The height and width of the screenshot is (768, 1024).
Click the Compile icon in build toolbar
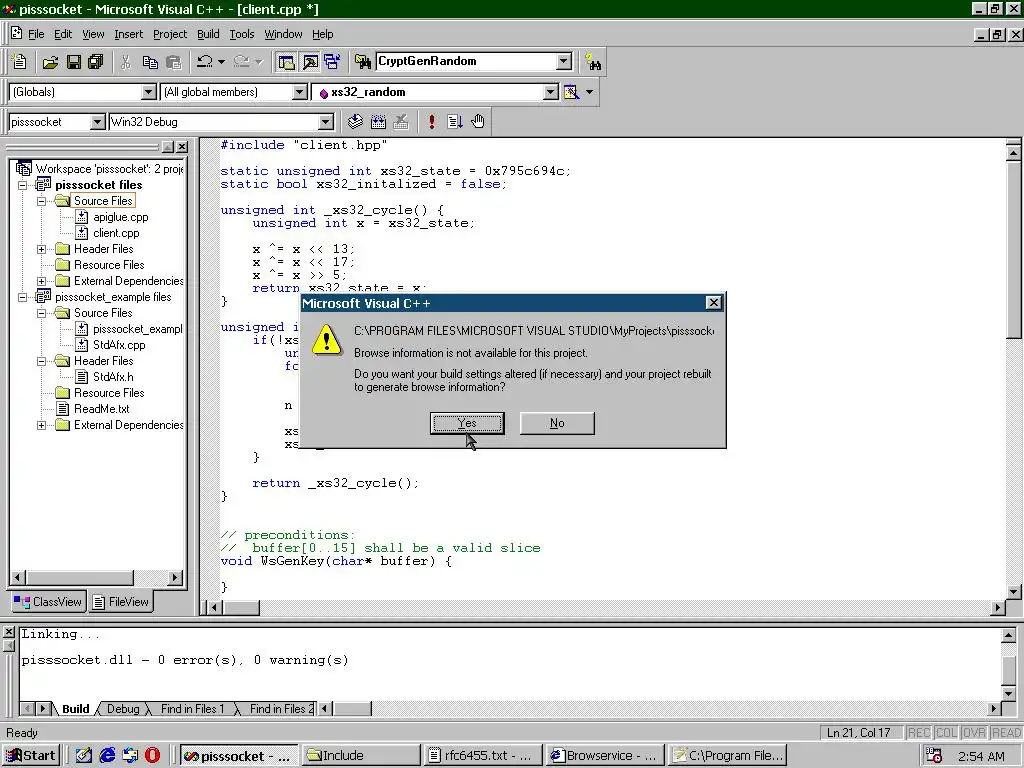coord(355,121)
